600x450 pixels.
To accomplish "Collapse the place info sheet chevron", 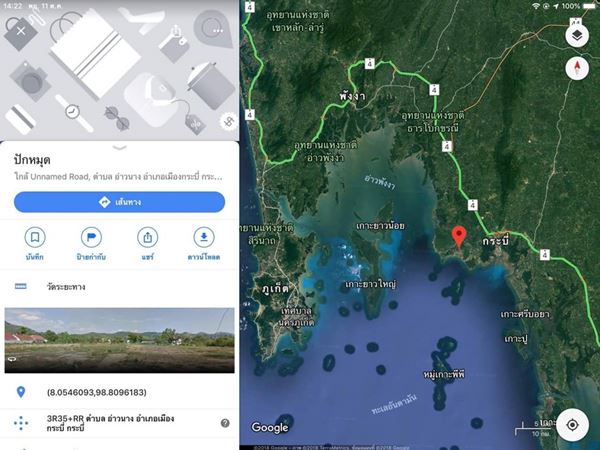I will (120, 148).
